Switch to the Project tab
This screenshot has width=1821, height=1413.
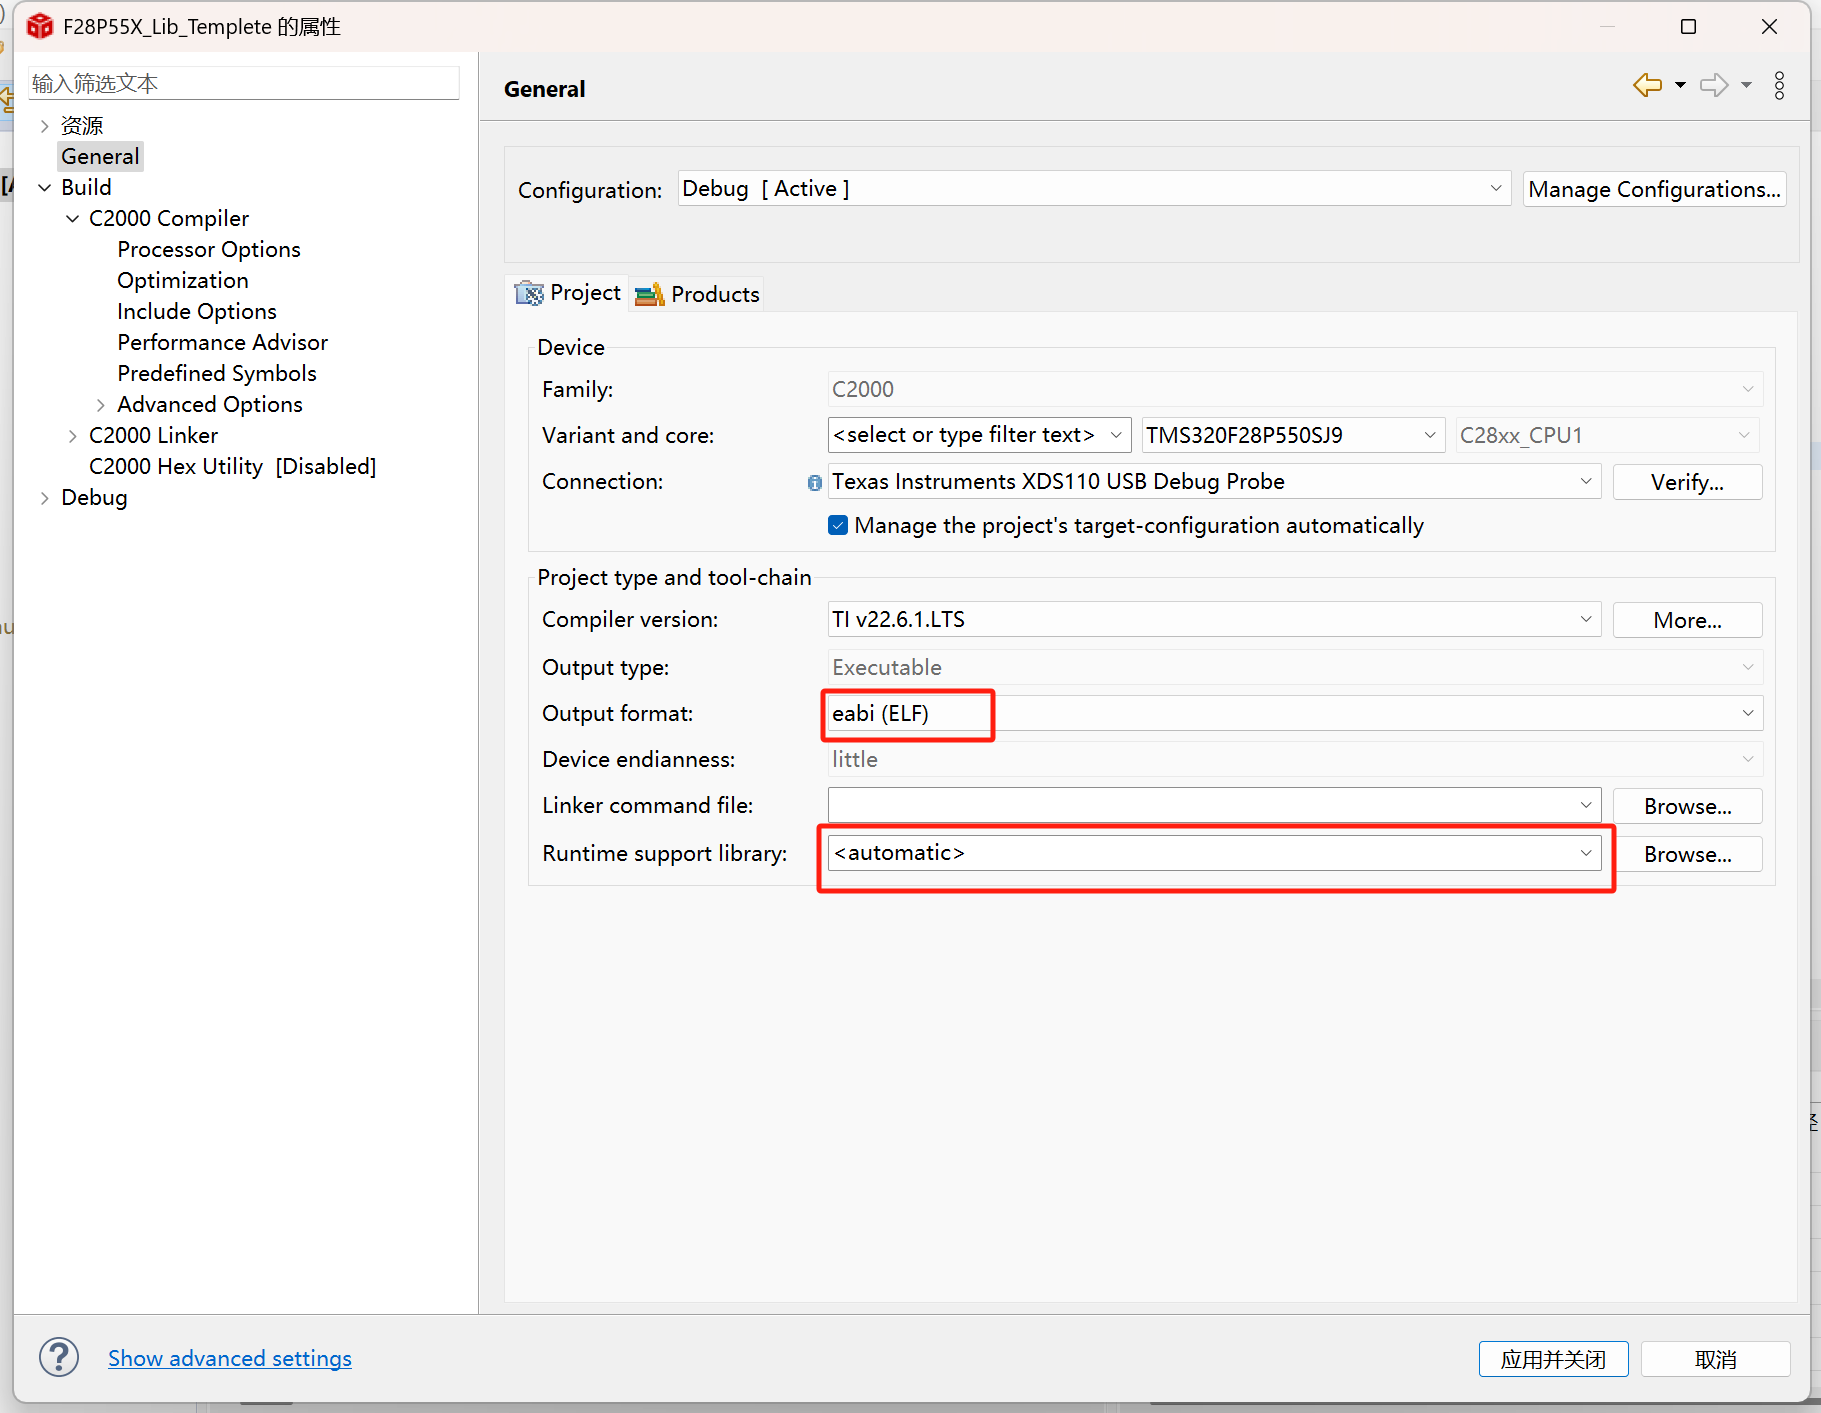568,293
